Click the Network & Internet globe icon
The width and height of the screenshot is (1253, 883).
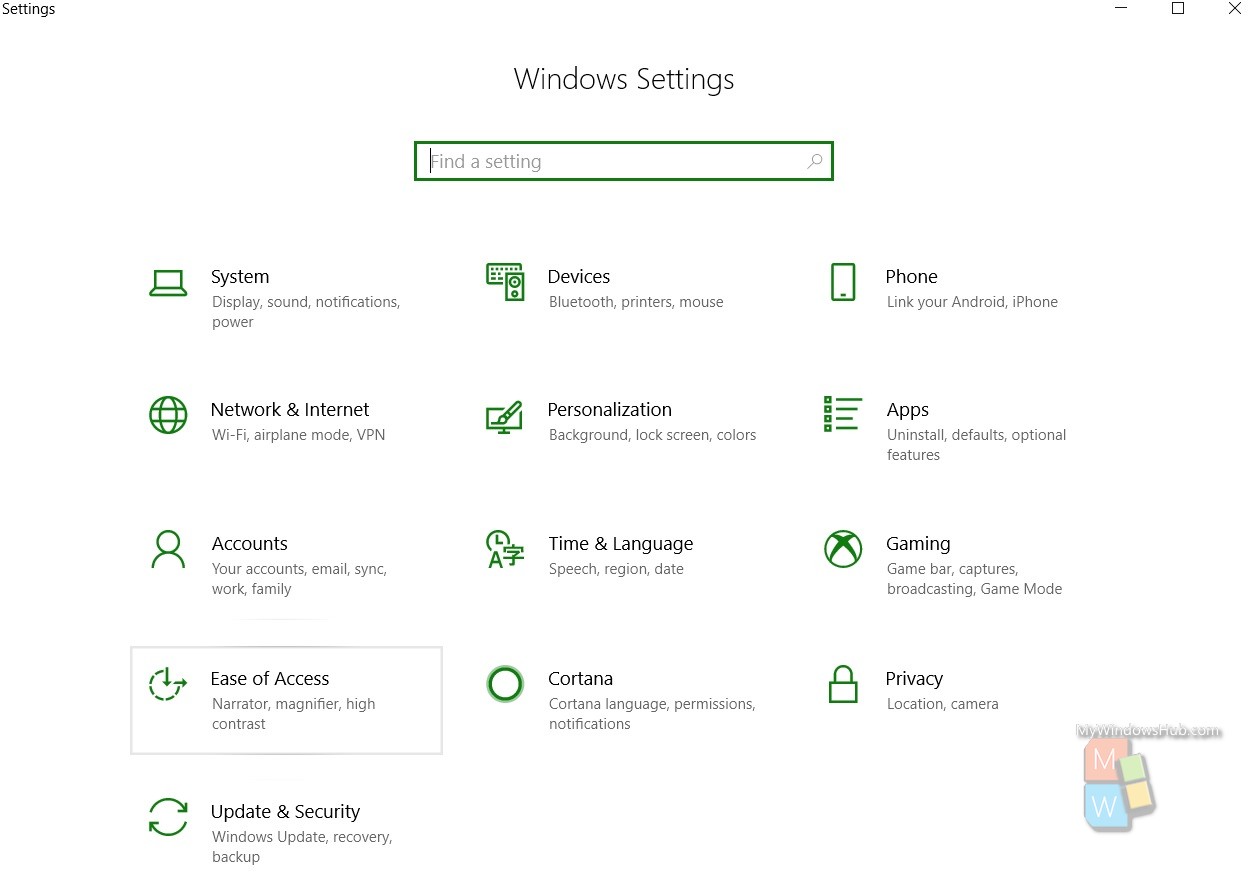(168, 415)
